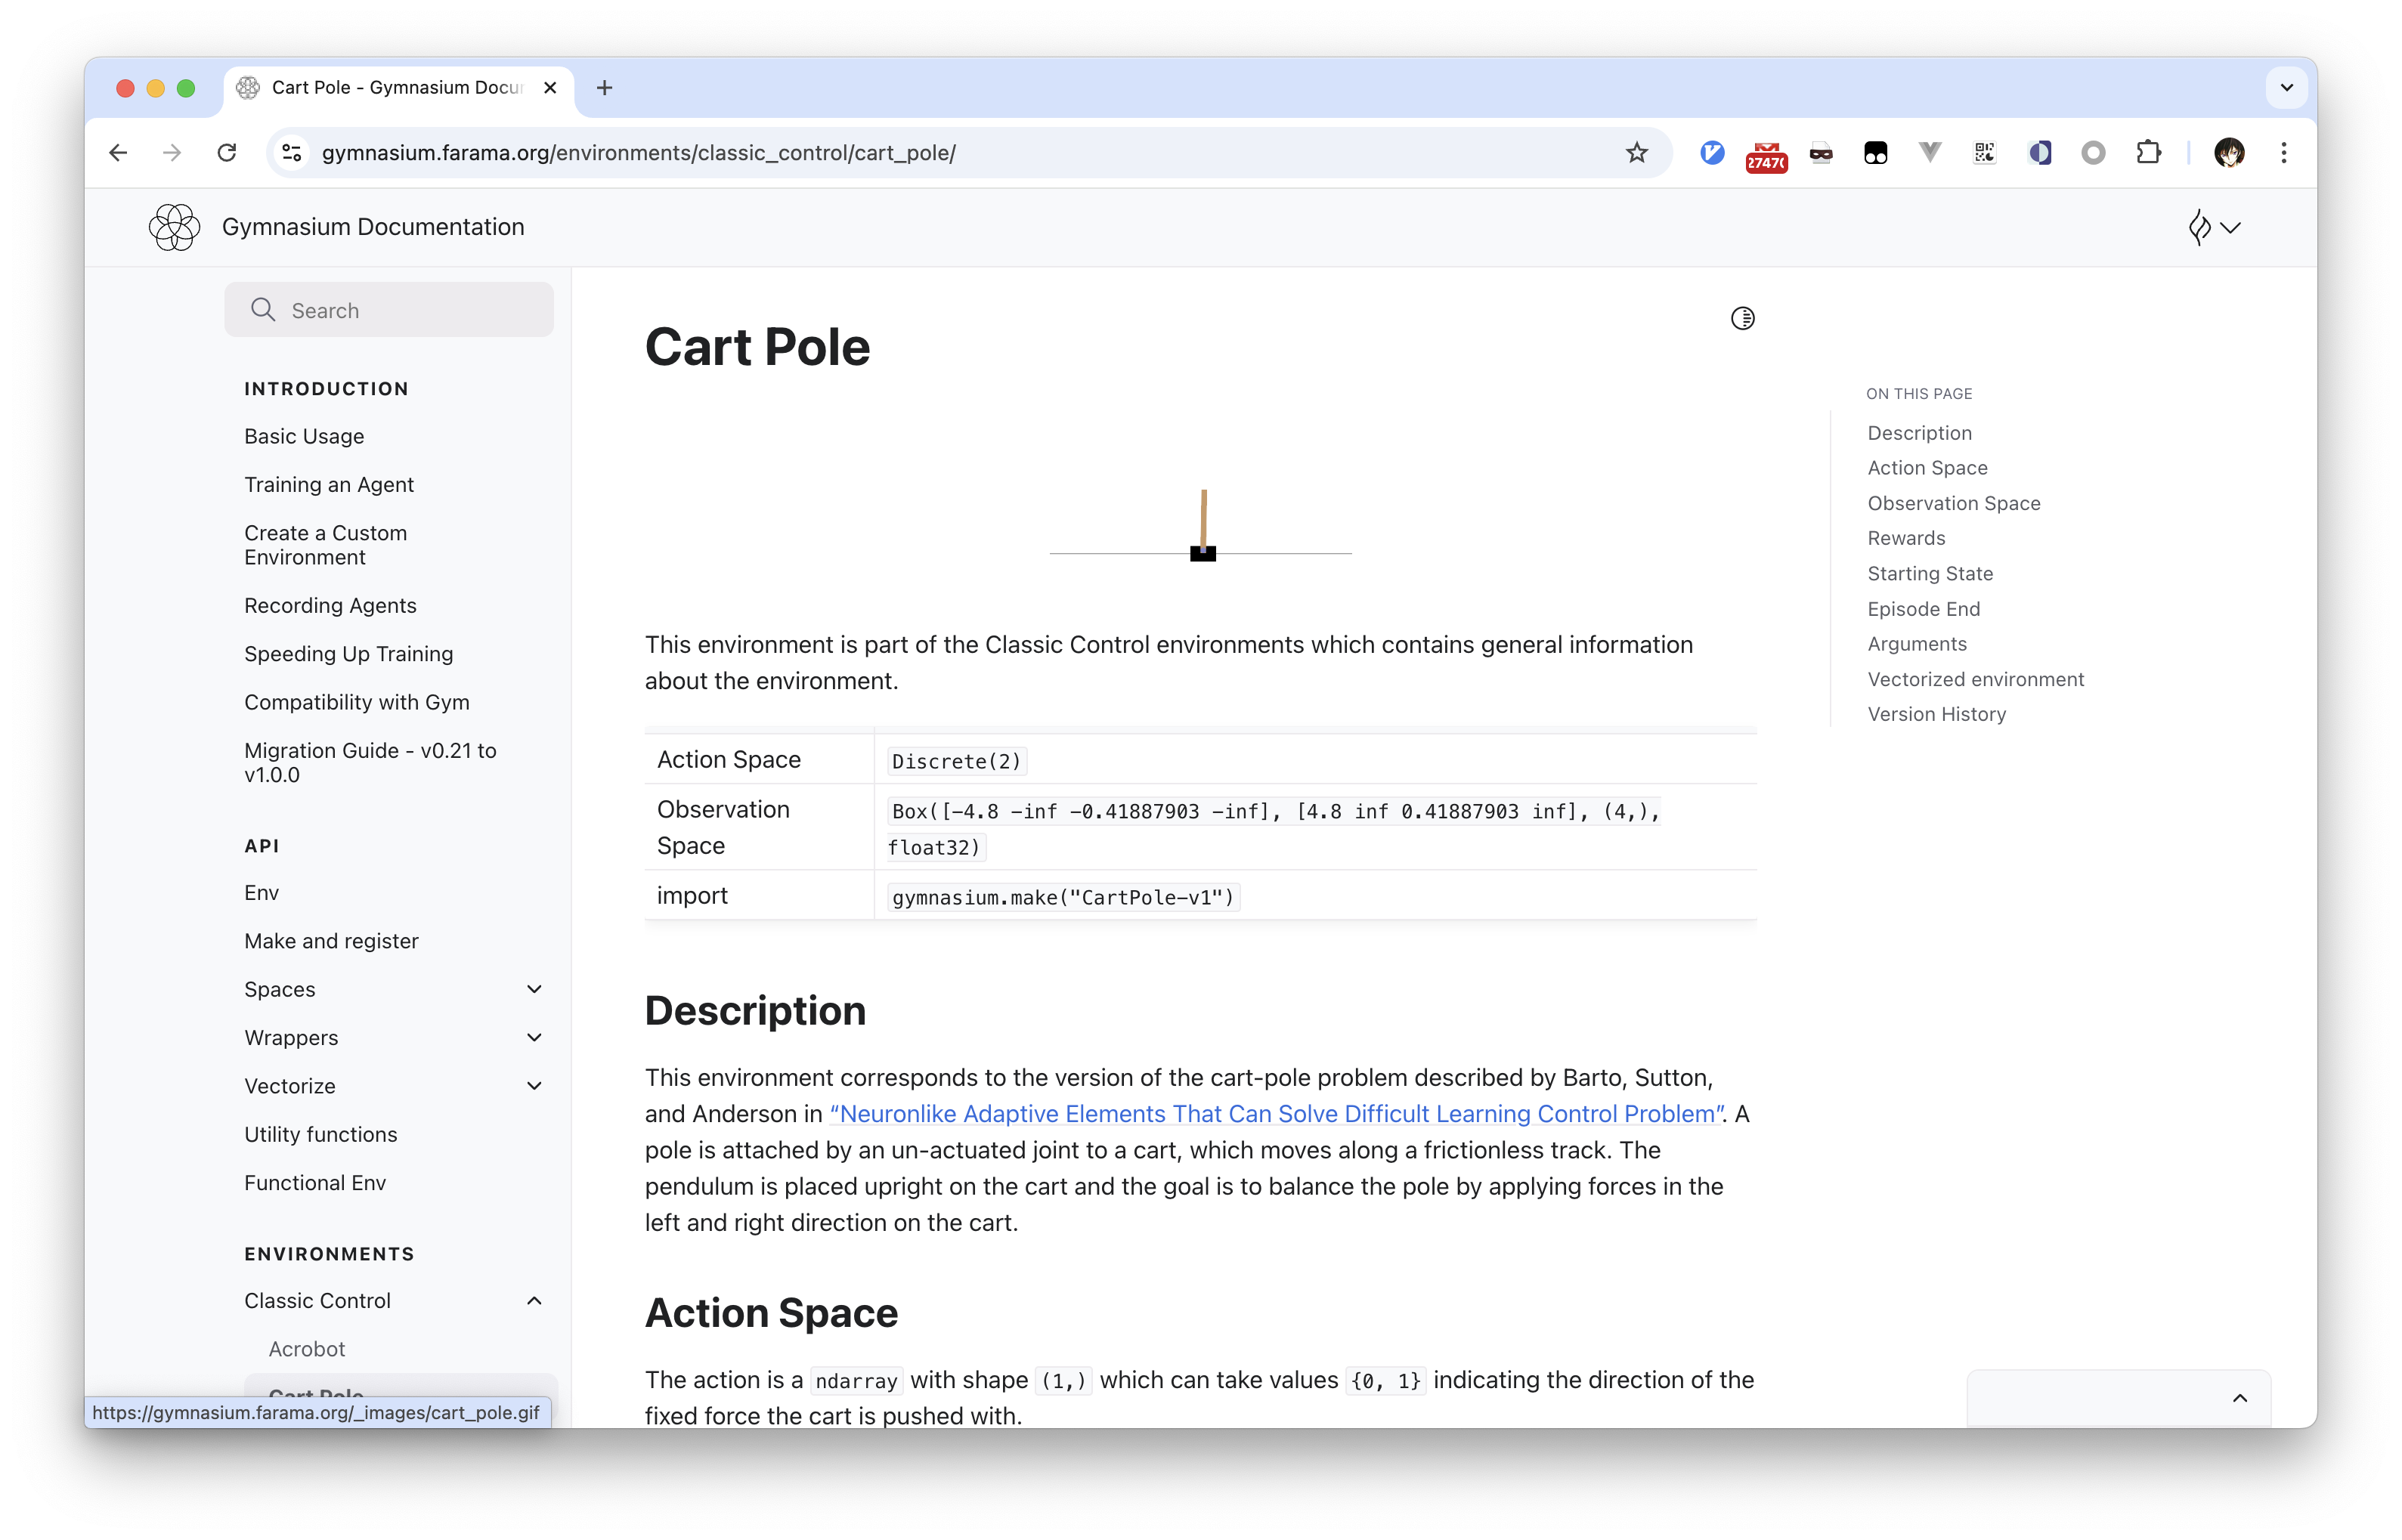The width and height of the screenshot is (2402, 1540).
Task: Expand the Wrappers section
Action: 534,1037
